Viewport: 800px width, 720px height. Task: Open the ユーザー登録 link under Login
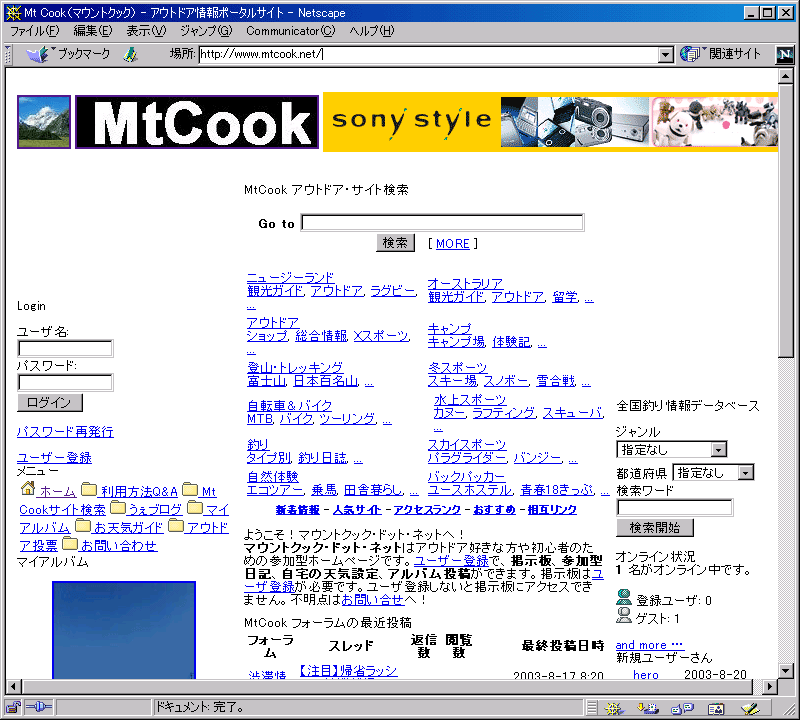coord(55,458)
